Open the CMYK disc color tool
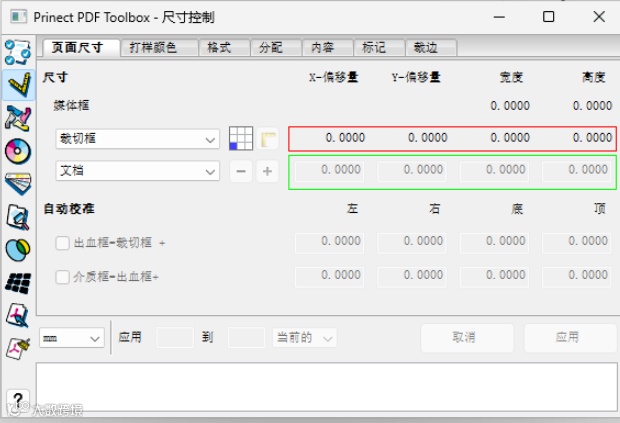 [x=18, y=151]
